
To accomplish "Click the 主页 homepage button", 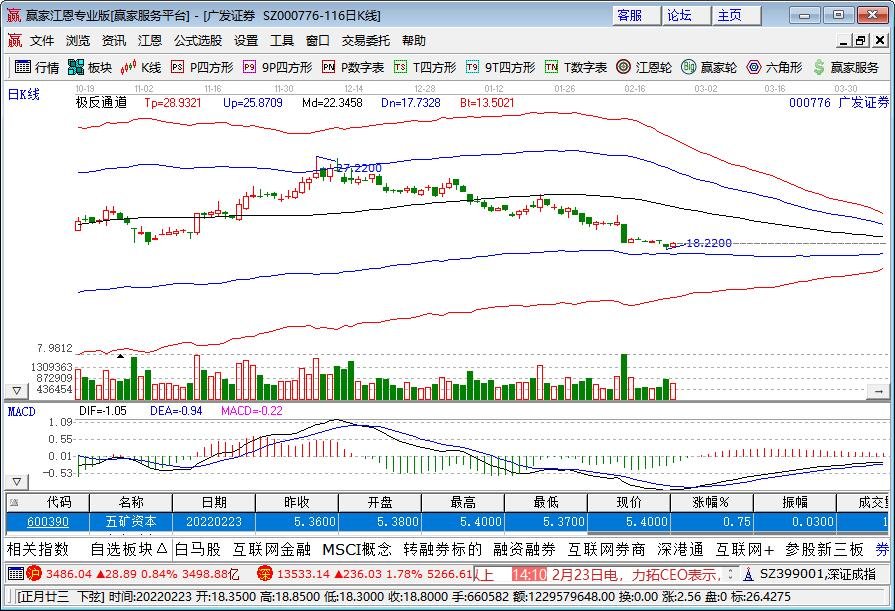I will pos(729,15).
